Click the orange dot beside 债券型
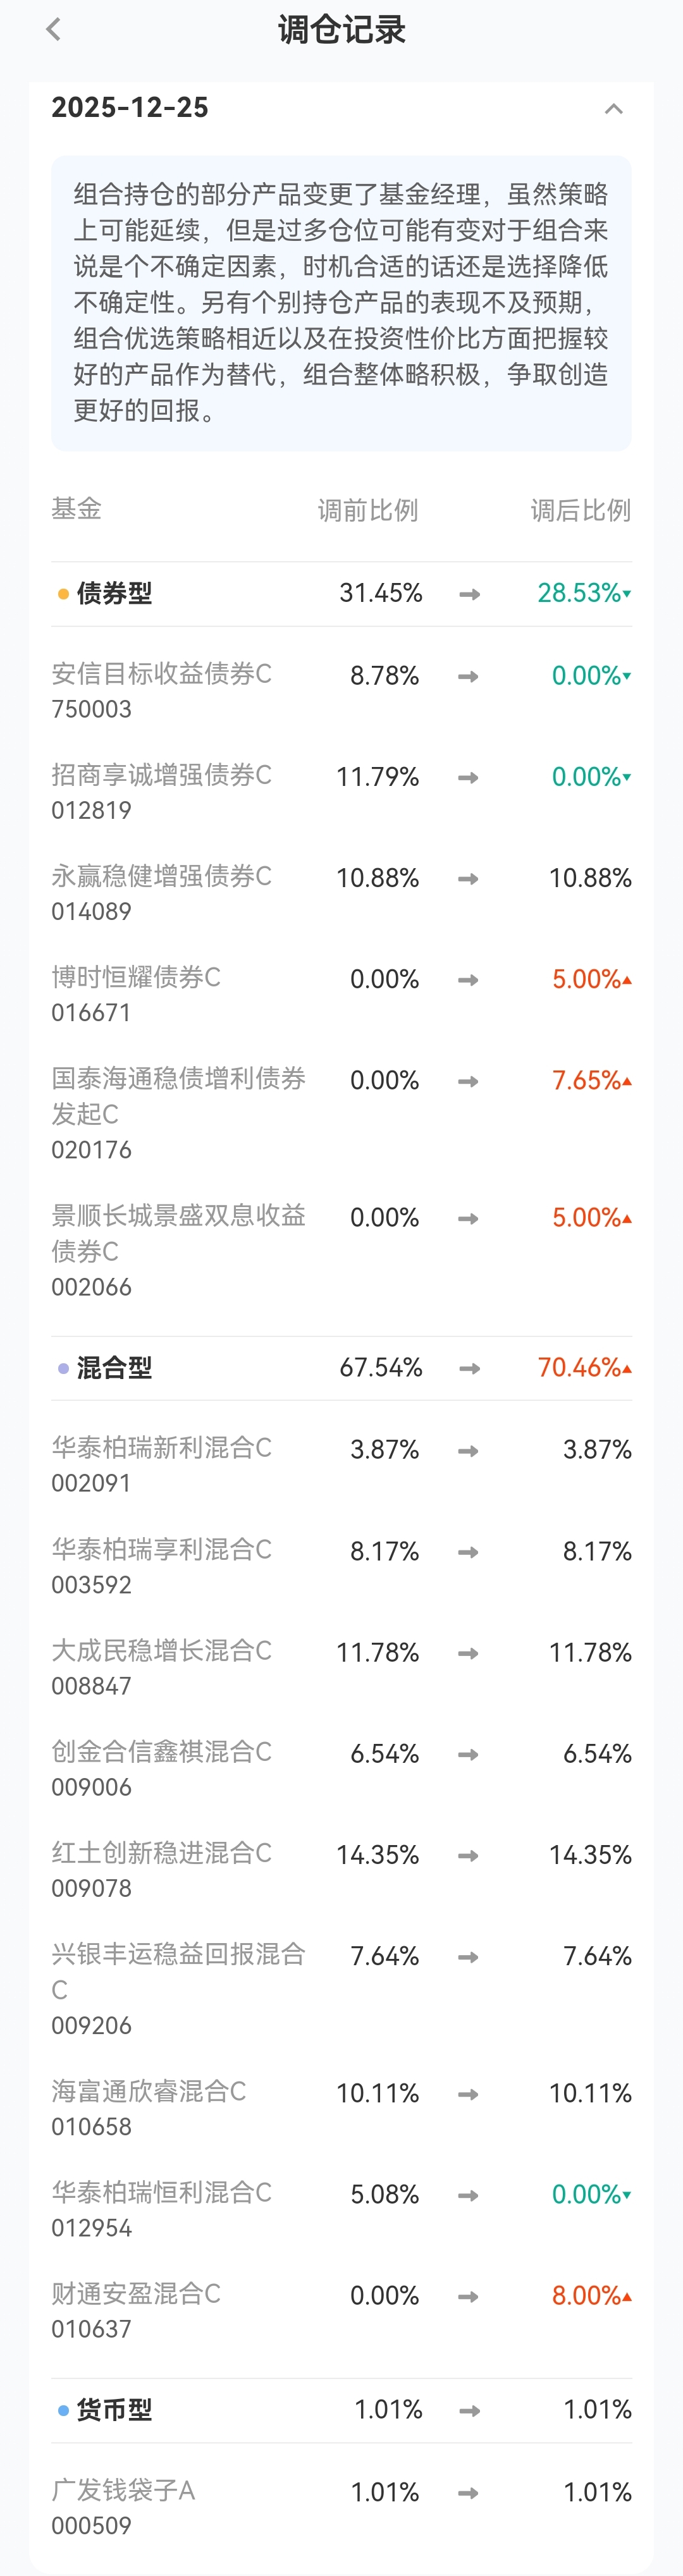683x2576 pixels. (x=63, y=594)
